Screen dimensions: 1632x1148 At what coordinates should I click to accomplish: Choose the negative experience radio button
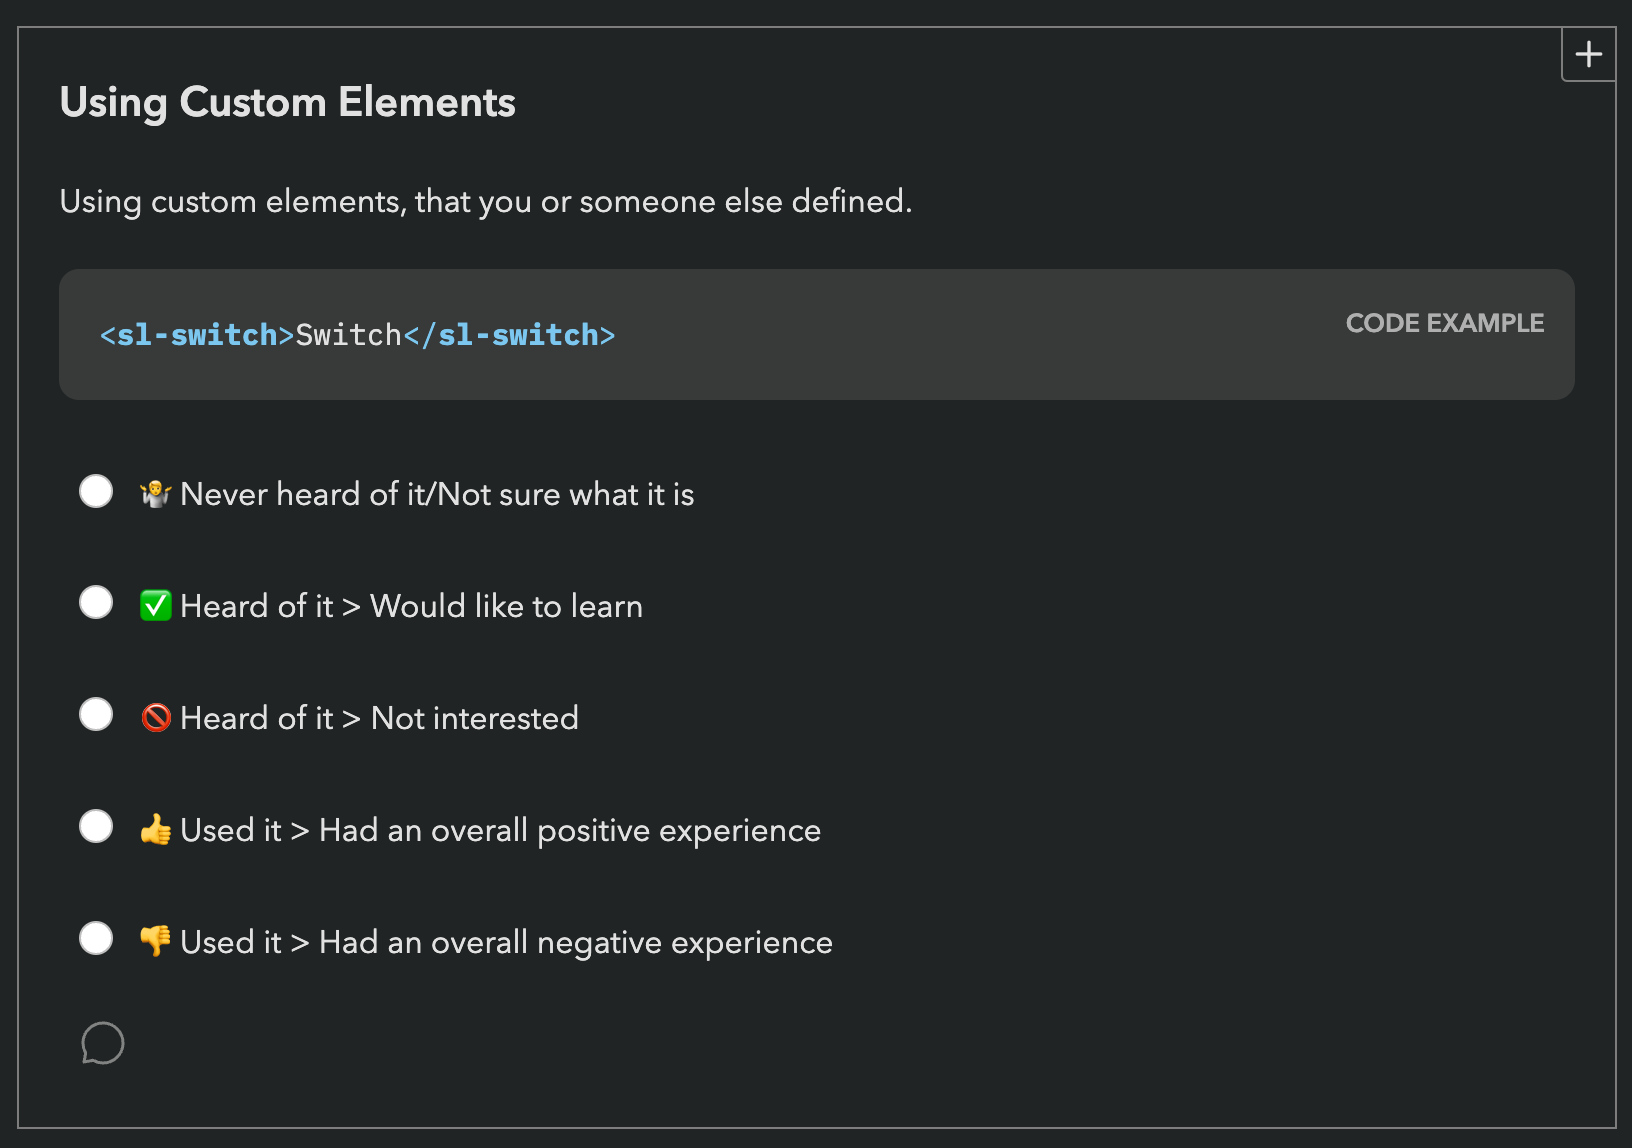(96, 939)
